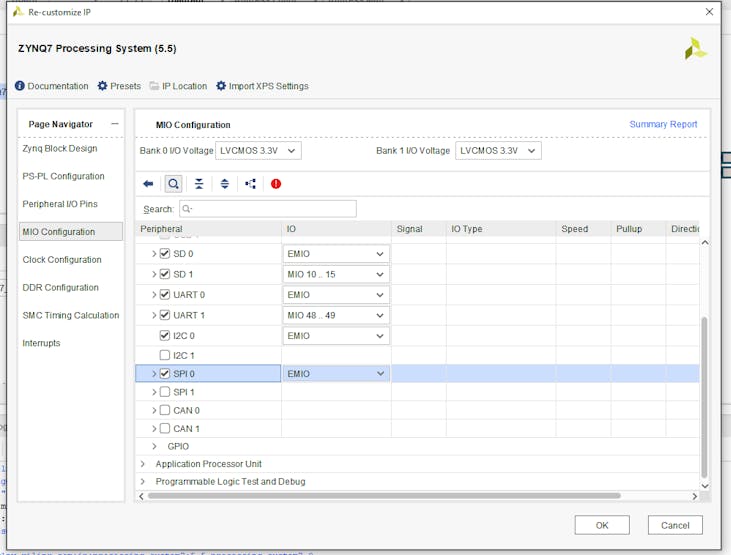Expand the Application Processor Unit row
731x555 pixels.
pyautogui.click(x=143, y=464)
